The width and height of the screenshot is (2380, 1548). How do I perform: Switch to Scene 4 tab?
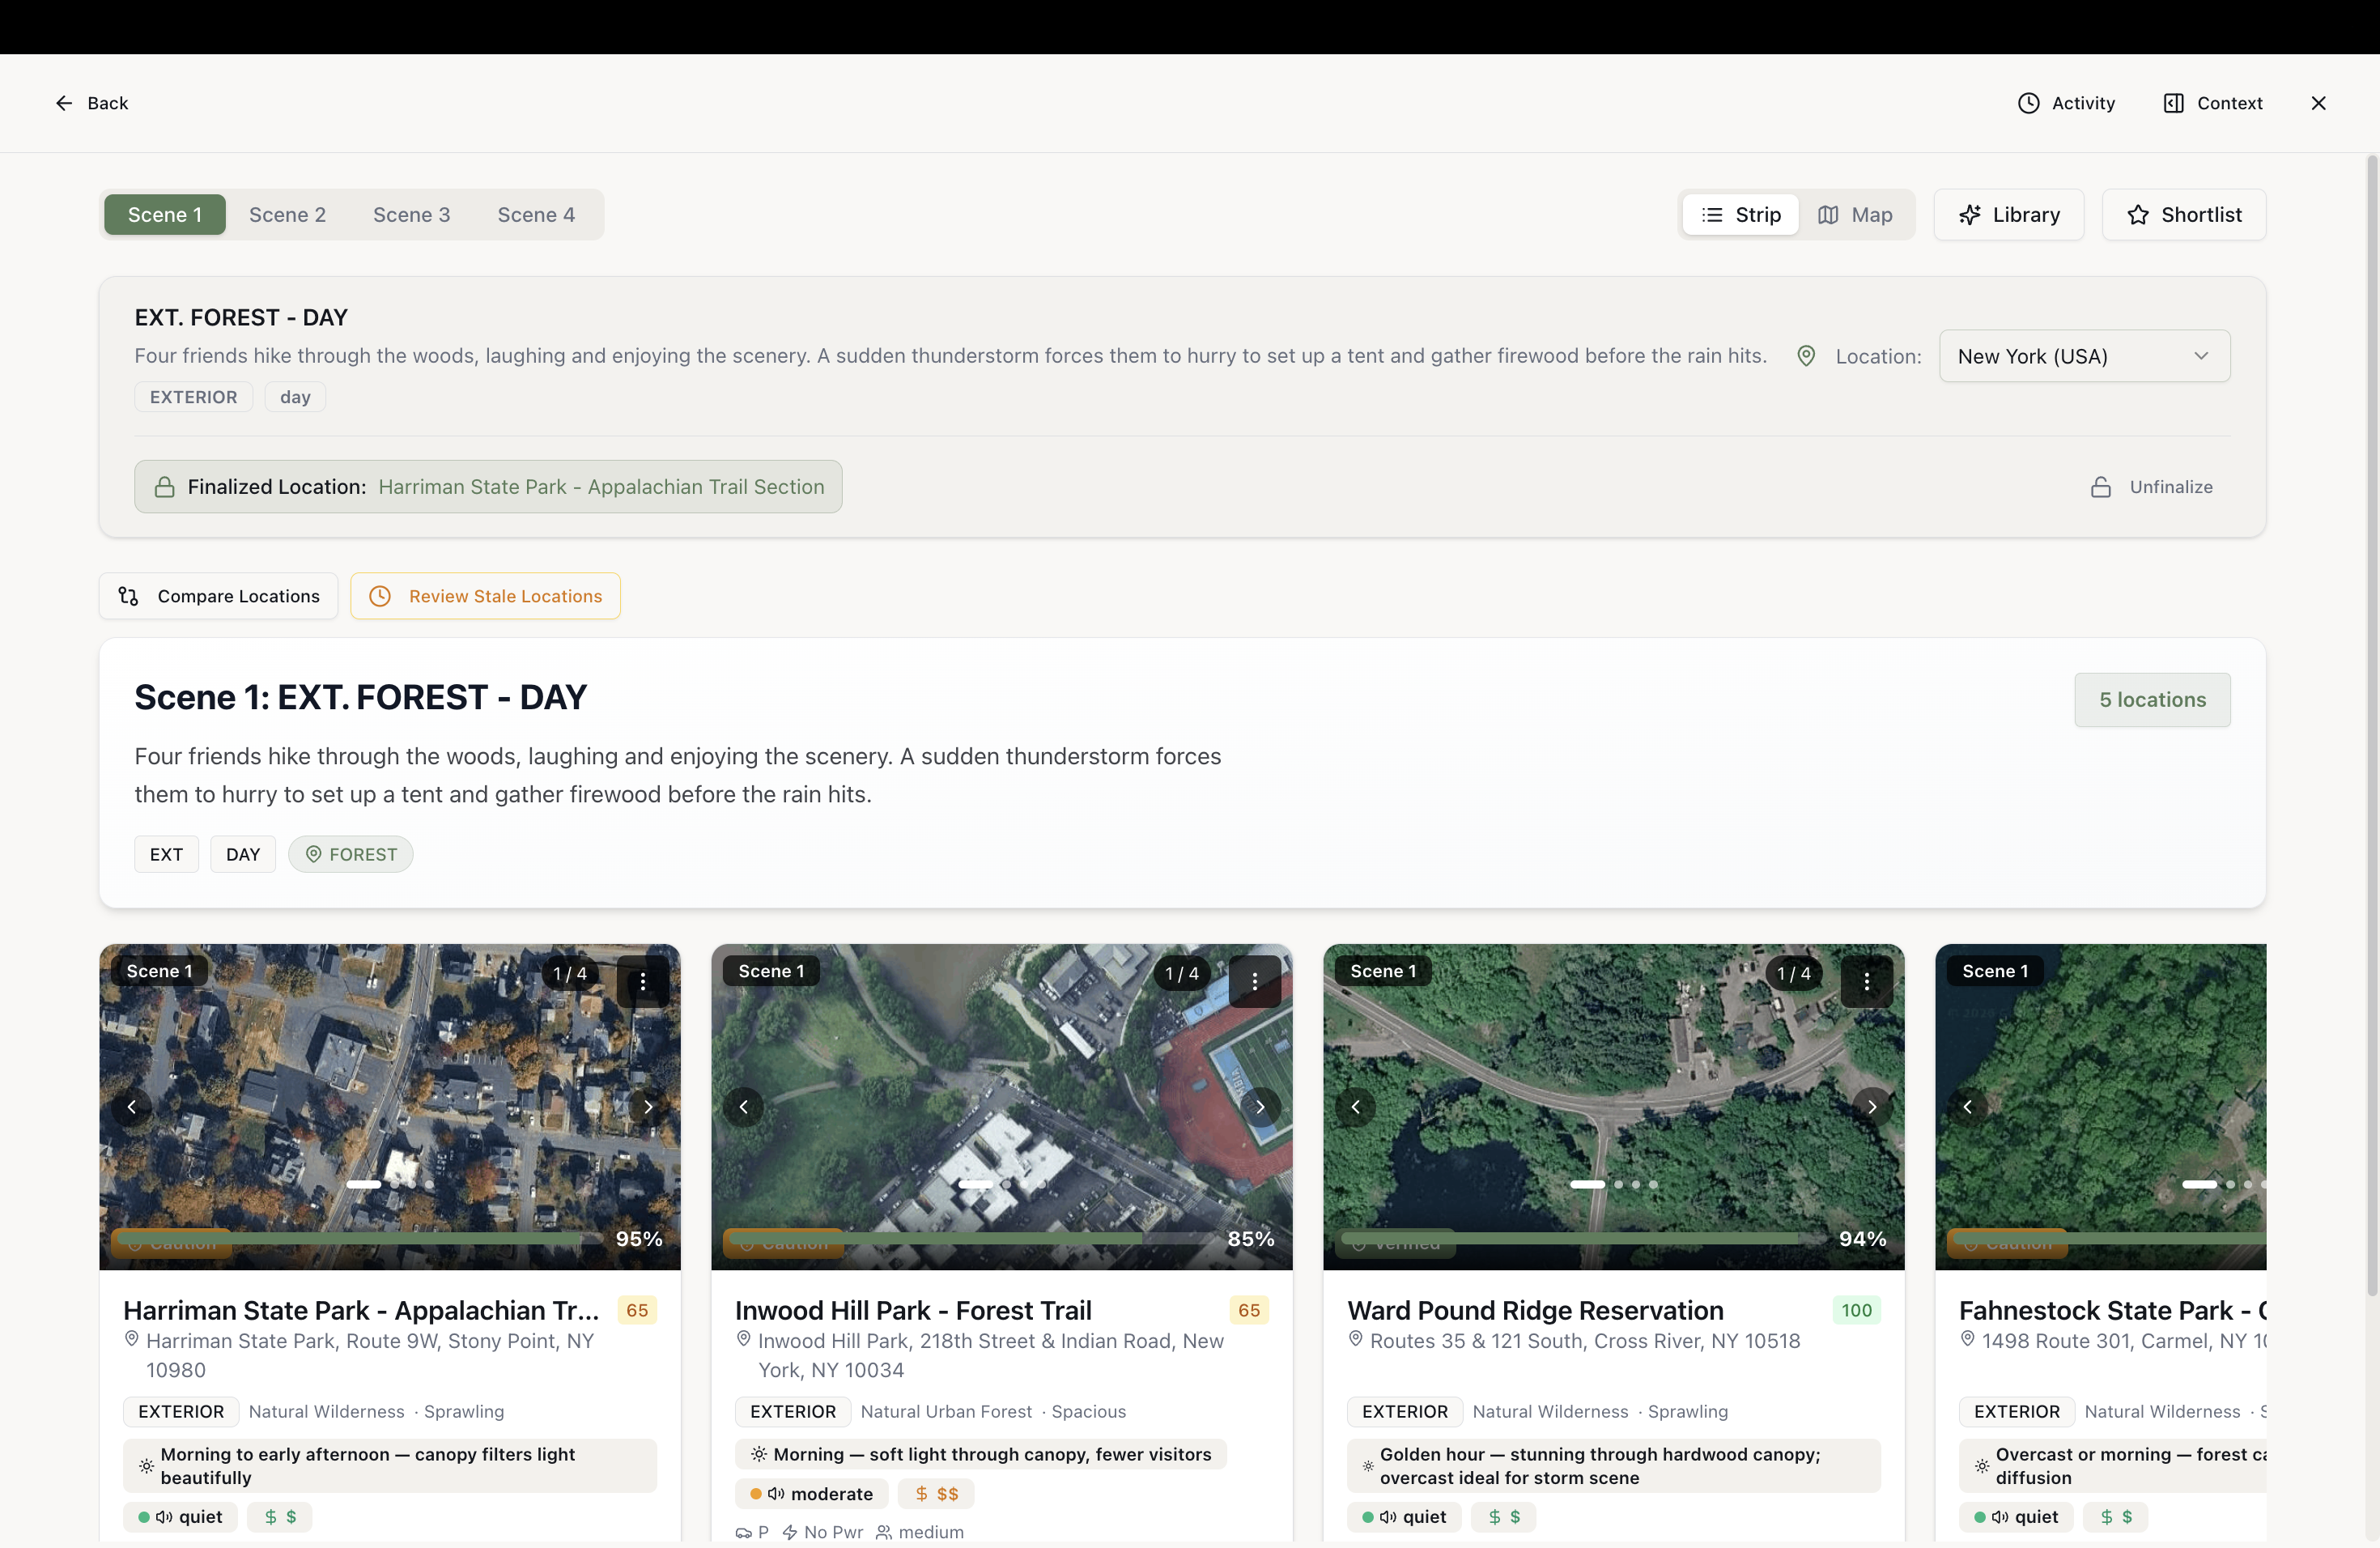(x=536, y=214)
